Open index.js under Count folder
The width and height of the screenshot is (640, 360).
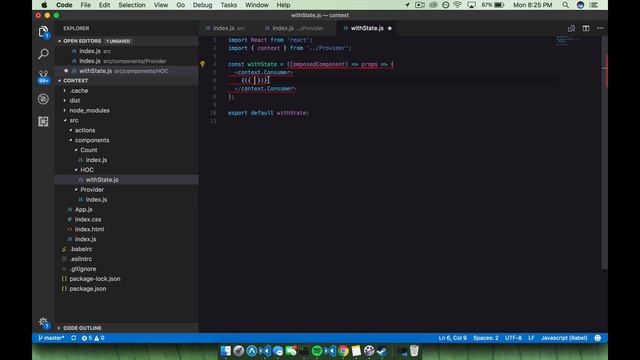tap(96, 160)
